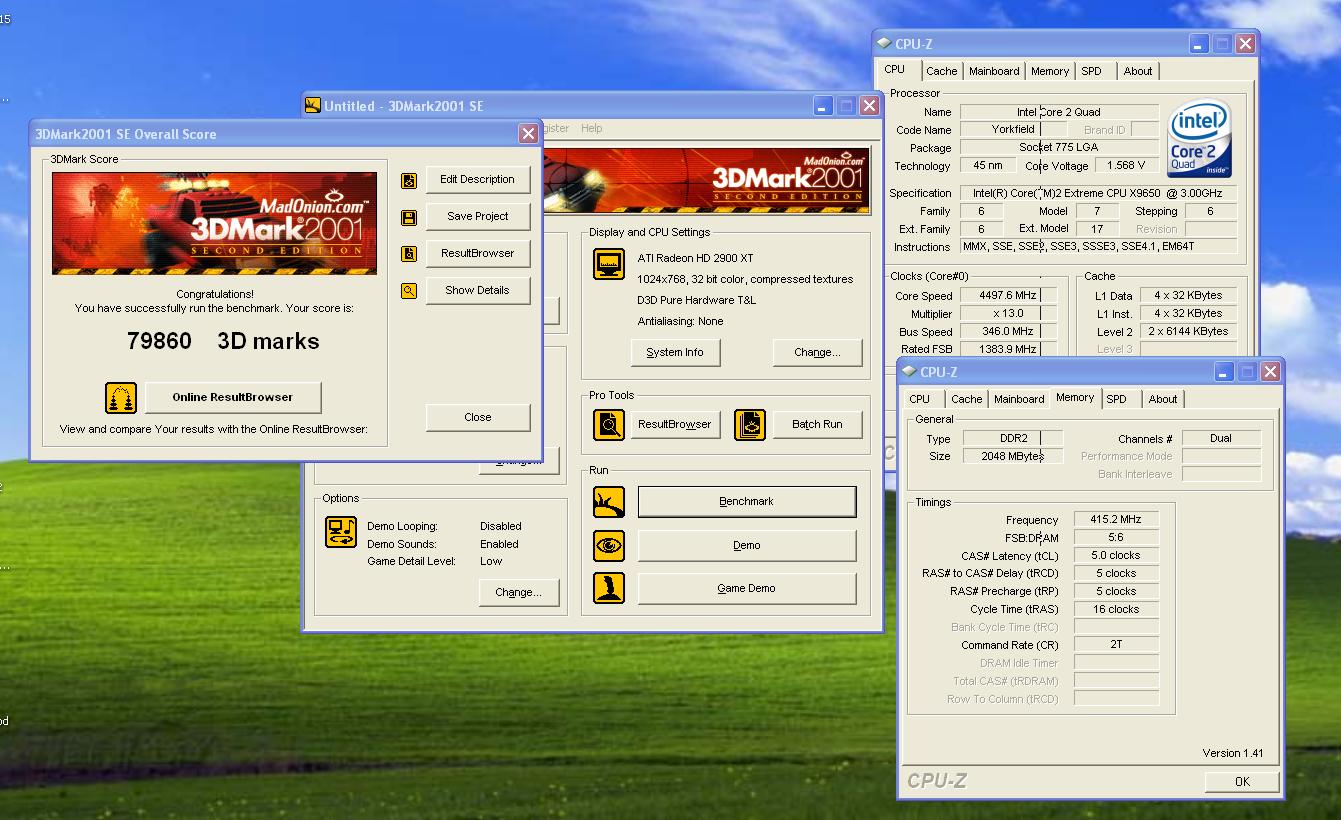Click Change in Display and CPU Settings
Image resolution: width=1341 pixels, height=820 pixels.
point(817,353)
